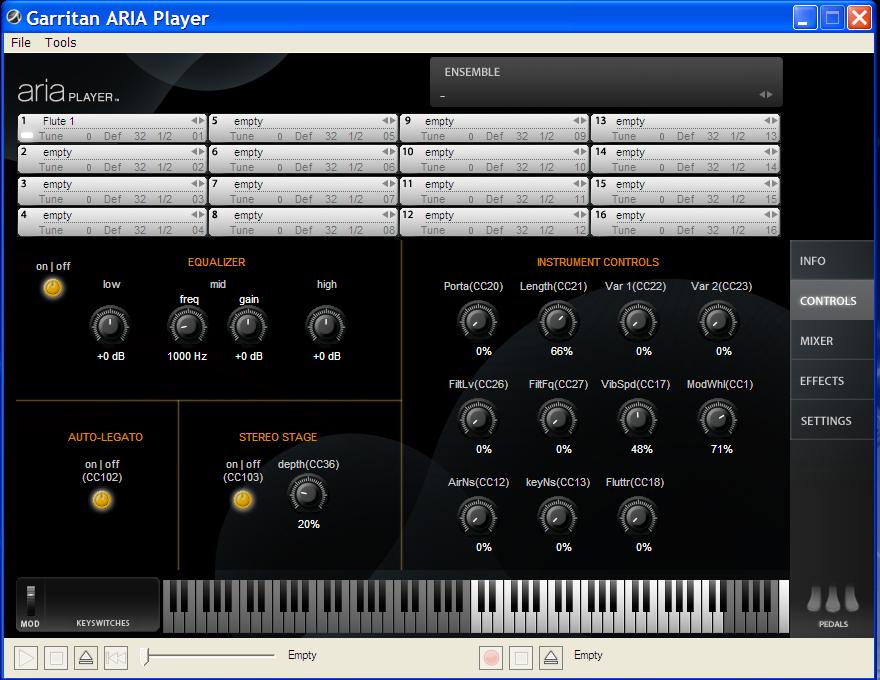Click slot 1 Tune value field
Image resolution: width=880 pixels, height=680 pixels.
[x=89, y=136]
